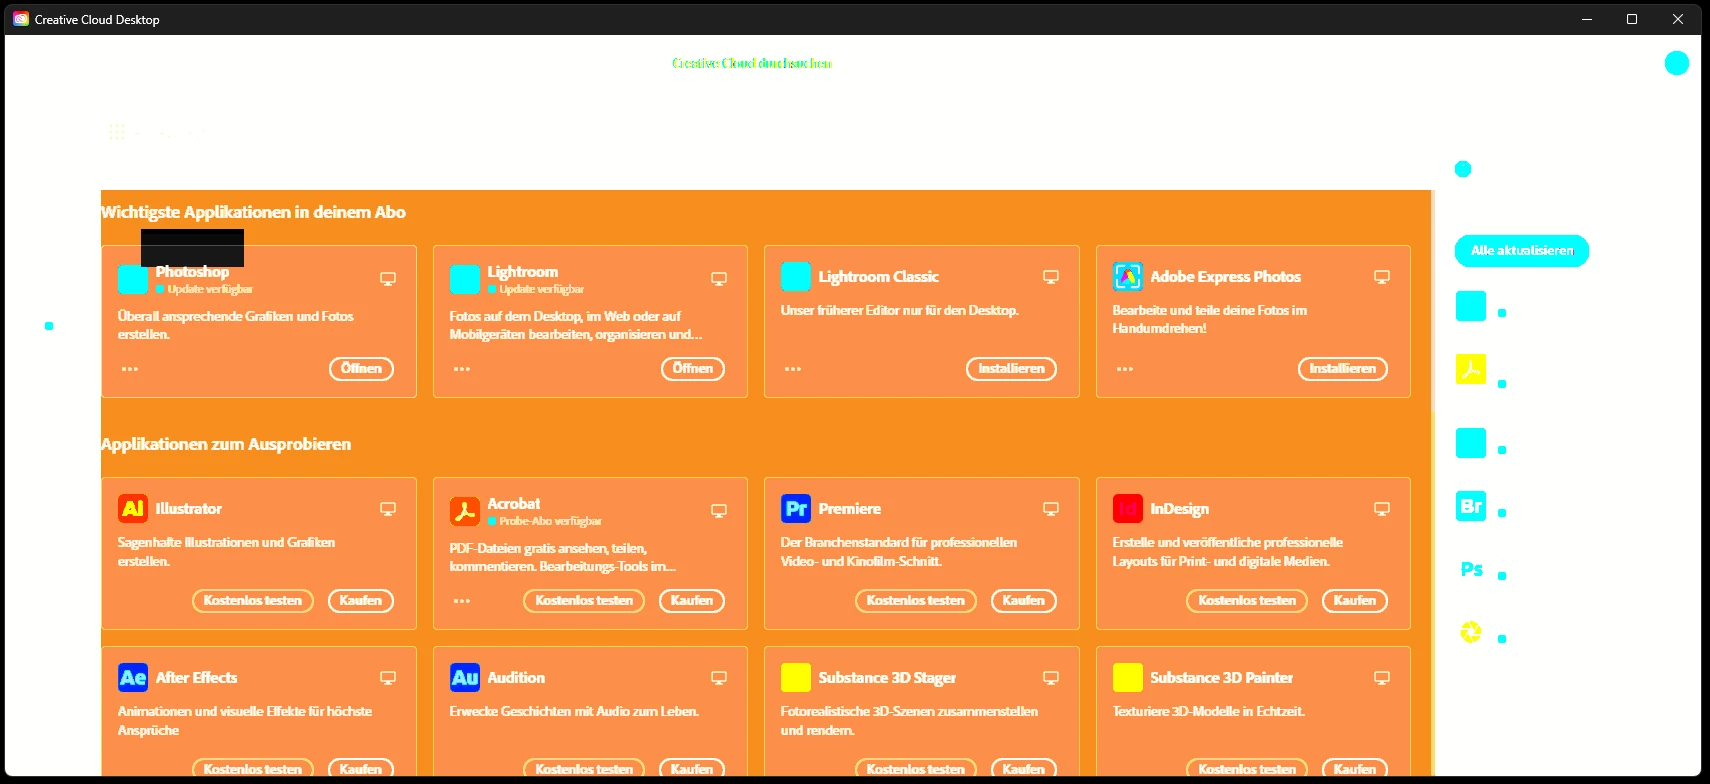Viewport: 1710px width, 784px height.
Task: Open the three-dot menu on Lightroom Classic card
Action: pos(793,369)
